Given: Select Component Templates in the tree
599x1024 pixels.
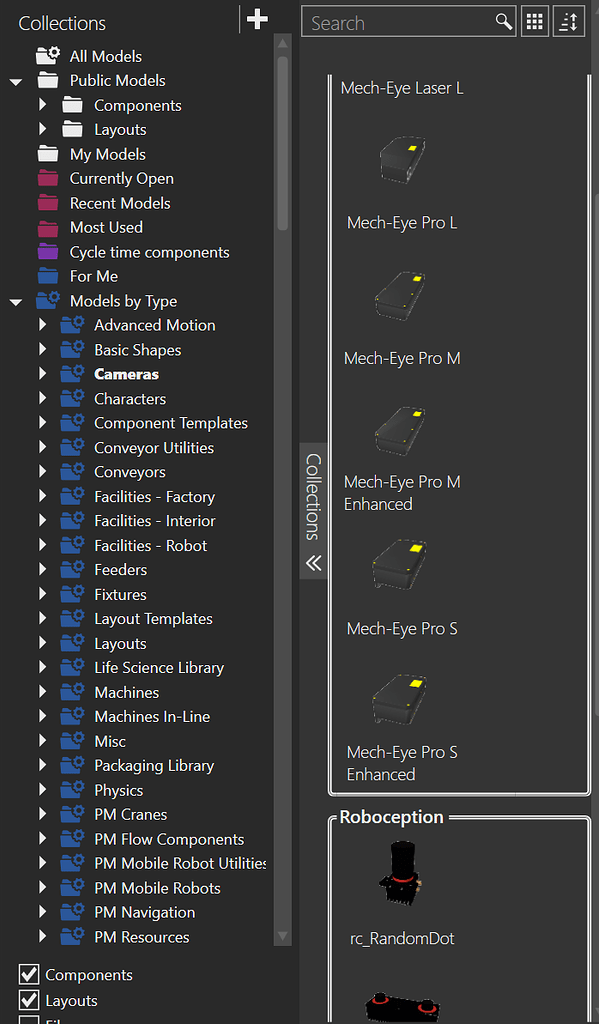Looking at the screenshot, I should 170,423.
